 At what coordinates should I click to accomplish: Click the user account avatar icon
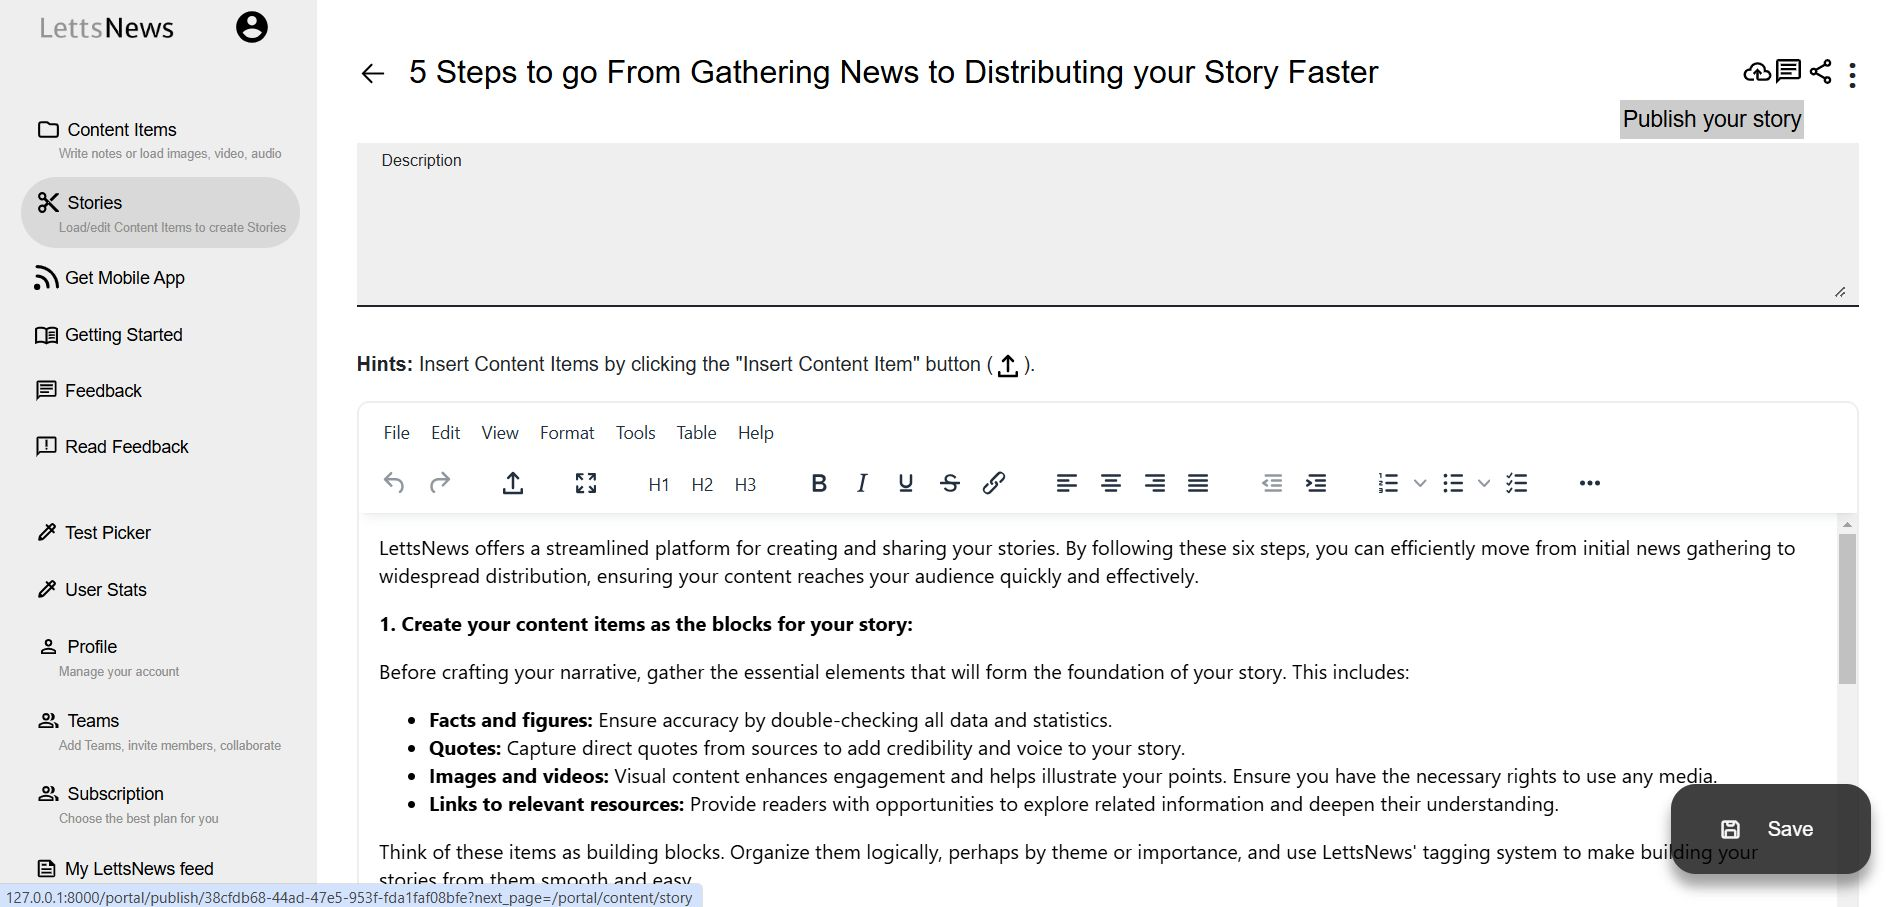pyautogui.click(x=252, y=28)
